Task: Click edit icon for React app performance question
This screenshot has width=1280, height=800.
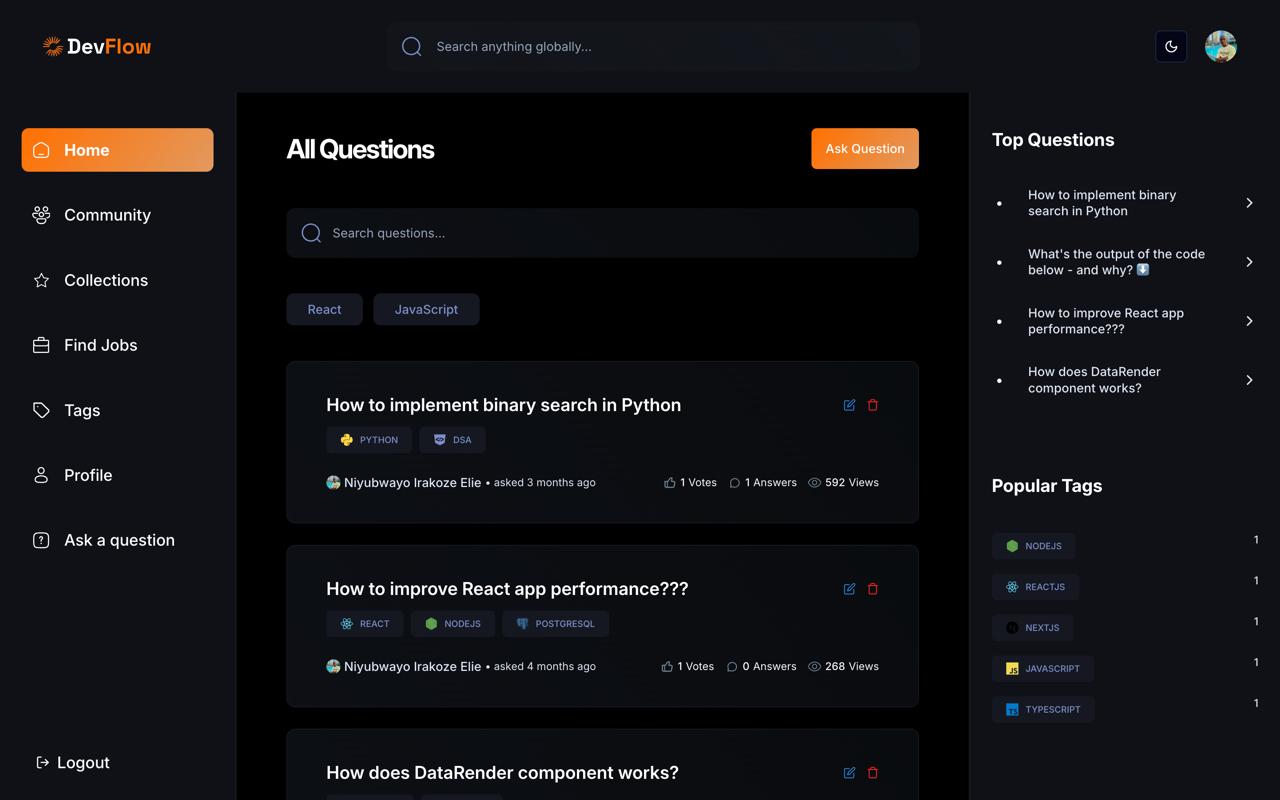Action: 849,589
